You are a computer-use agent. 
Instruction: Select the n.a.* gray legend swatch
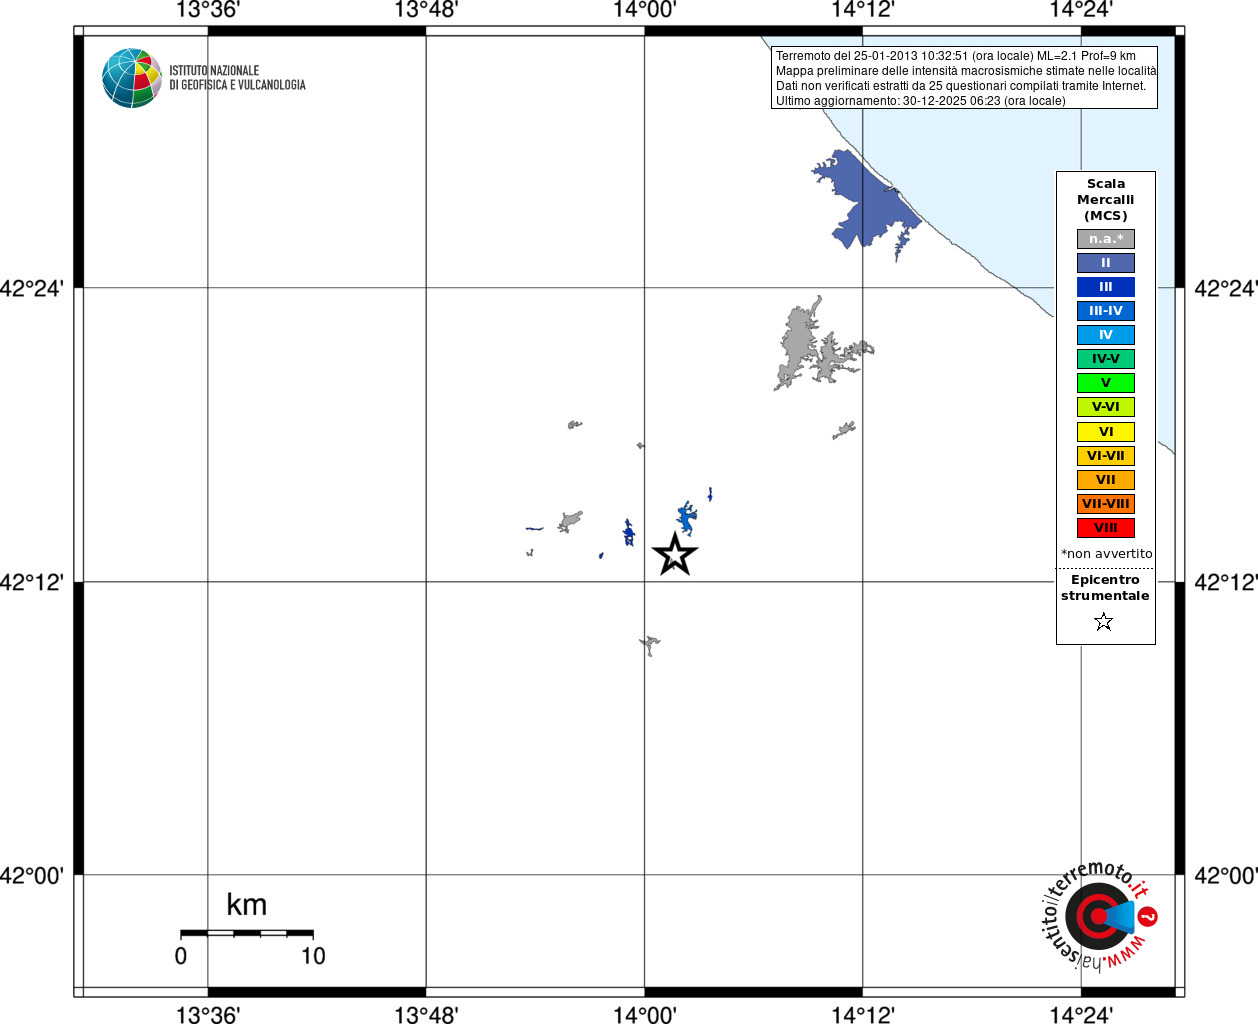tap(1106, 239)
